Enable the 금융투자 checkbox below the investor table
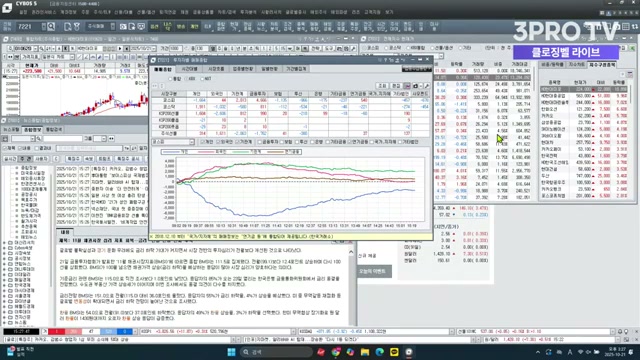The height and width of the screenshot is (360, 640). [x=260, y=142]
